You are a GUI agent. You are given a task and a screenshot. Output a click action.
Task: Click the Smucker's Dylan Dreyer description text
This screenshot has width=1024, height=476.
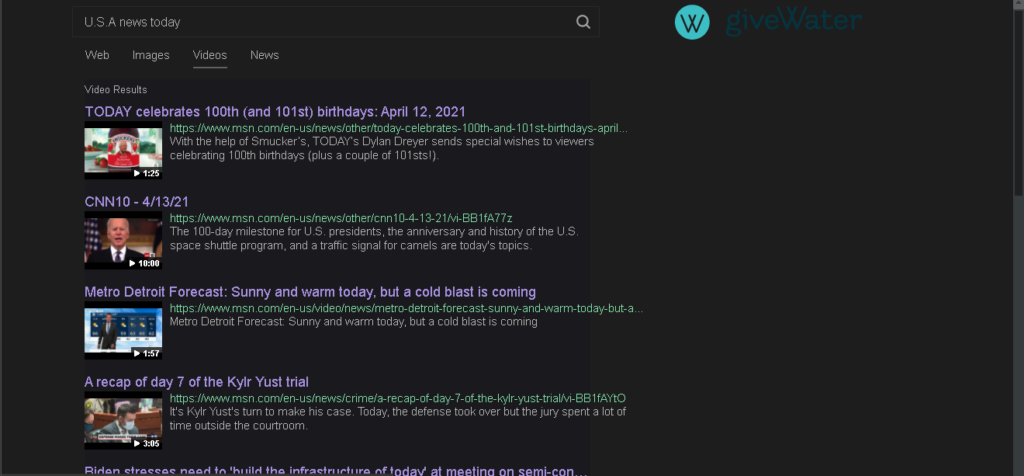pyautogui.click(x=382, y=148)
